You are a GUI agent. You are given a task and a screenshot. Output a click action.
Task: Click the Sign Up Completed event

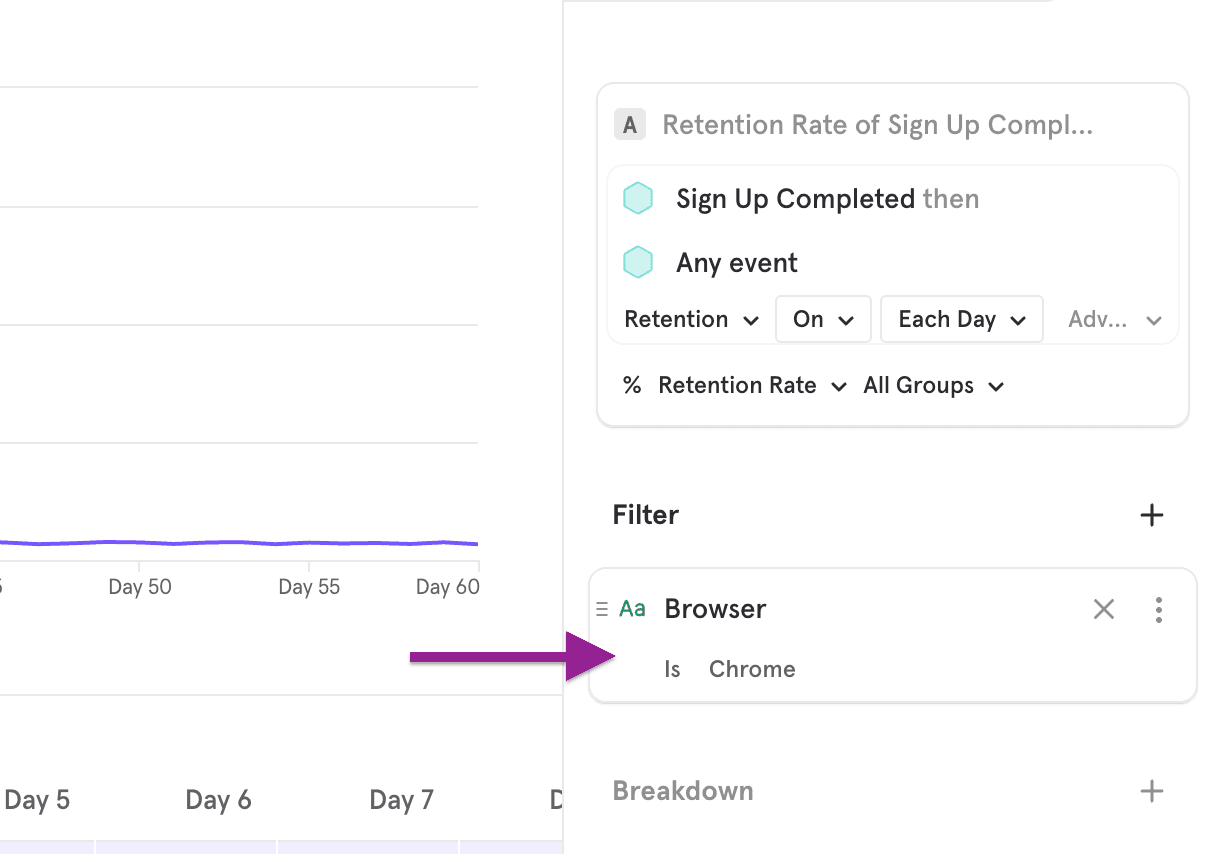[795, 199]
